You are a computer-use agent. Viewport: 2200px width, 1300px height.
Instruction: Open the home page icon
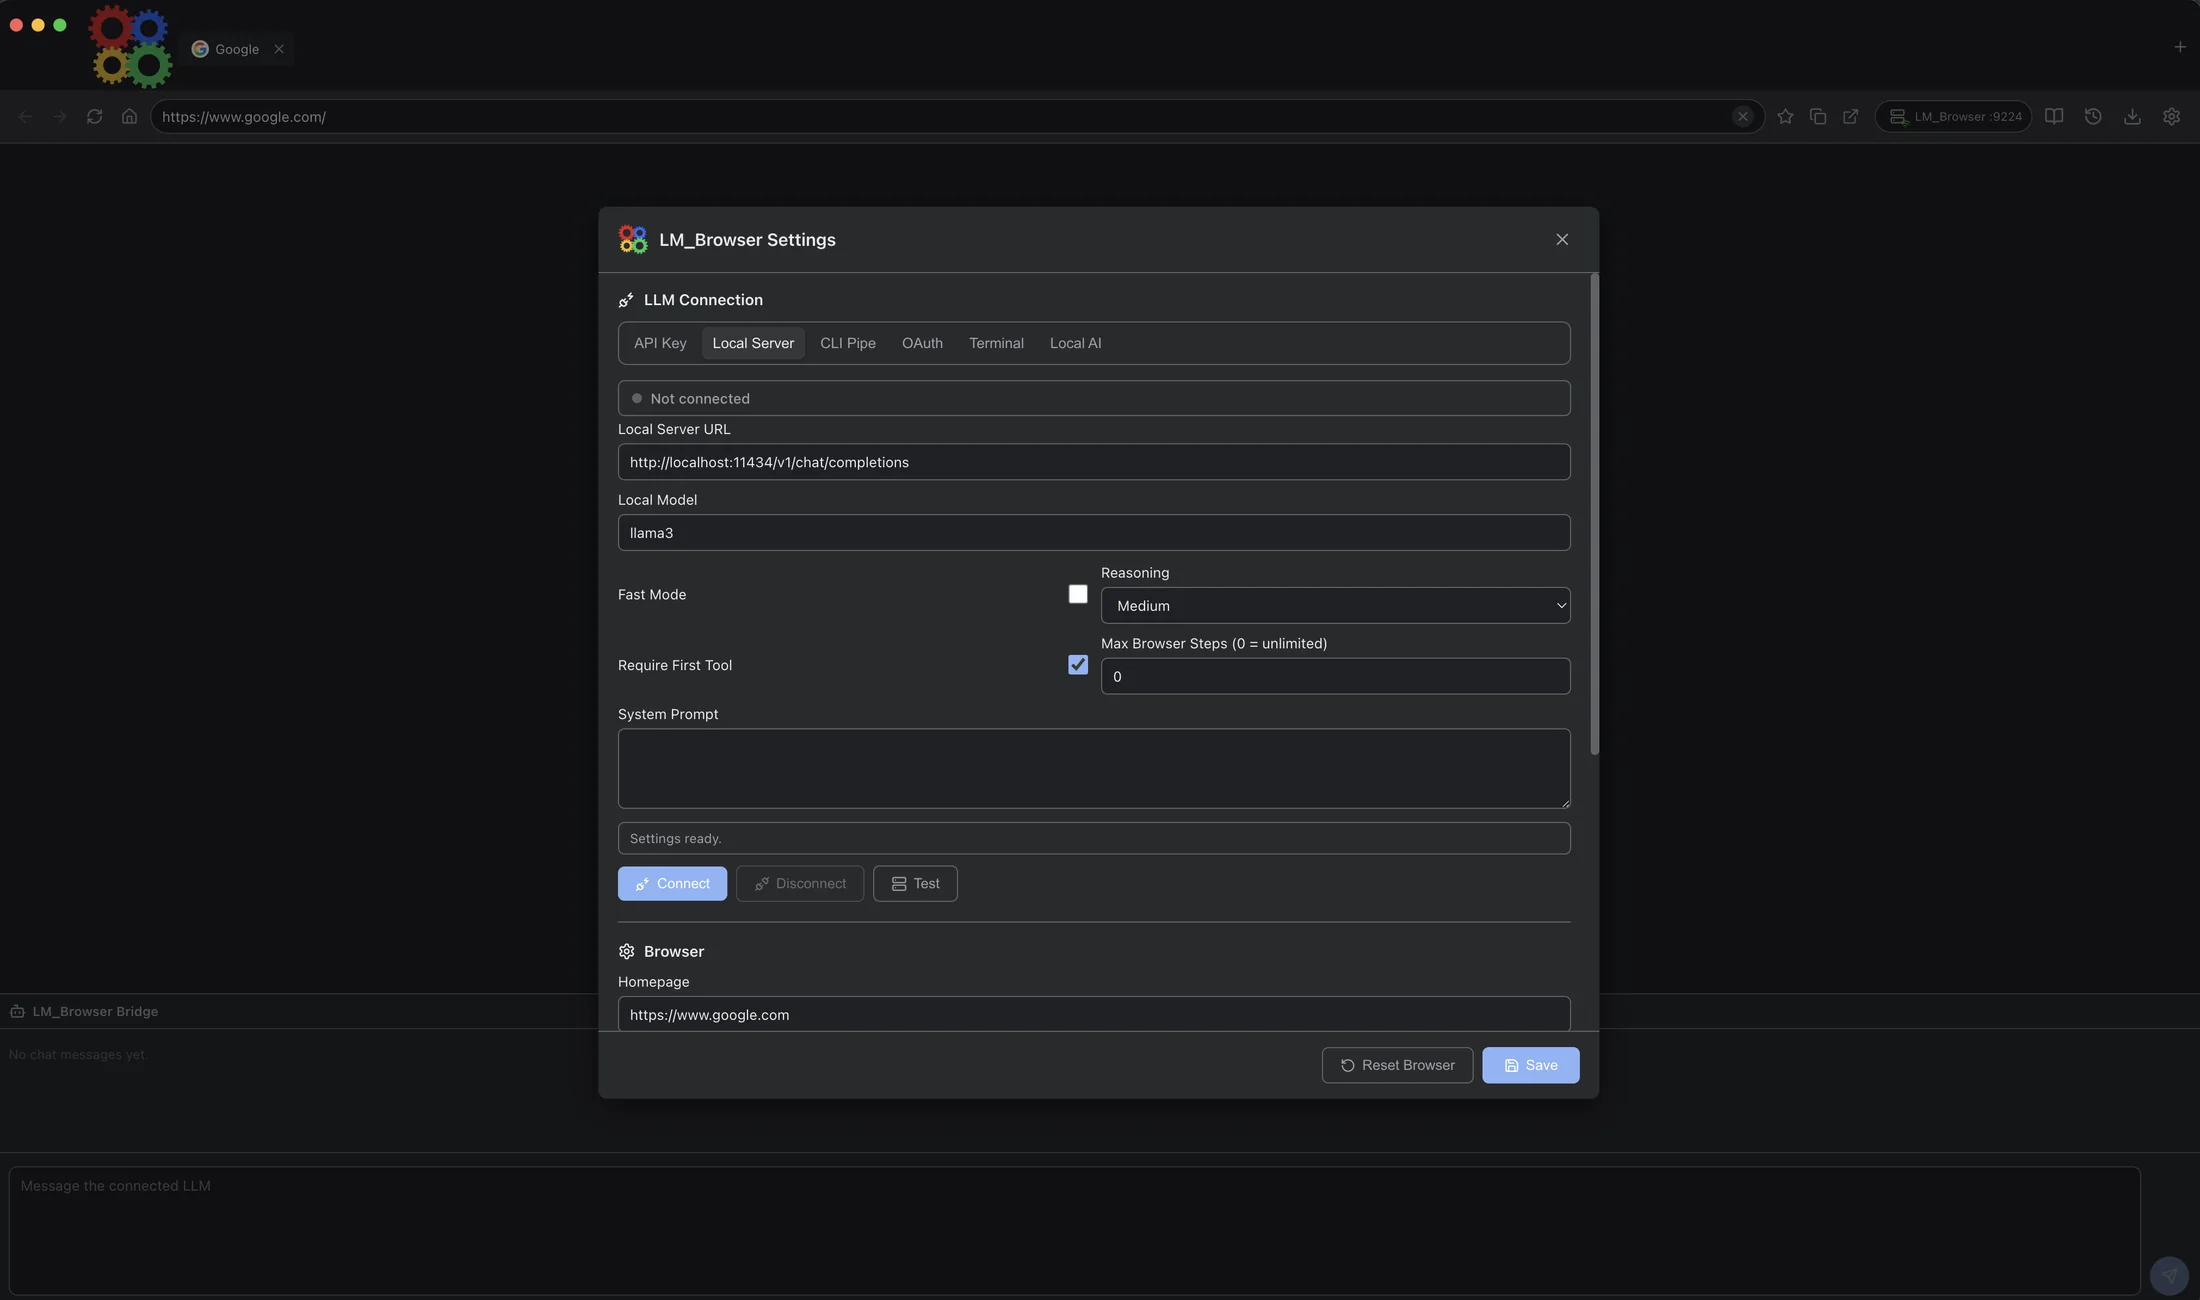coord(129,117)
